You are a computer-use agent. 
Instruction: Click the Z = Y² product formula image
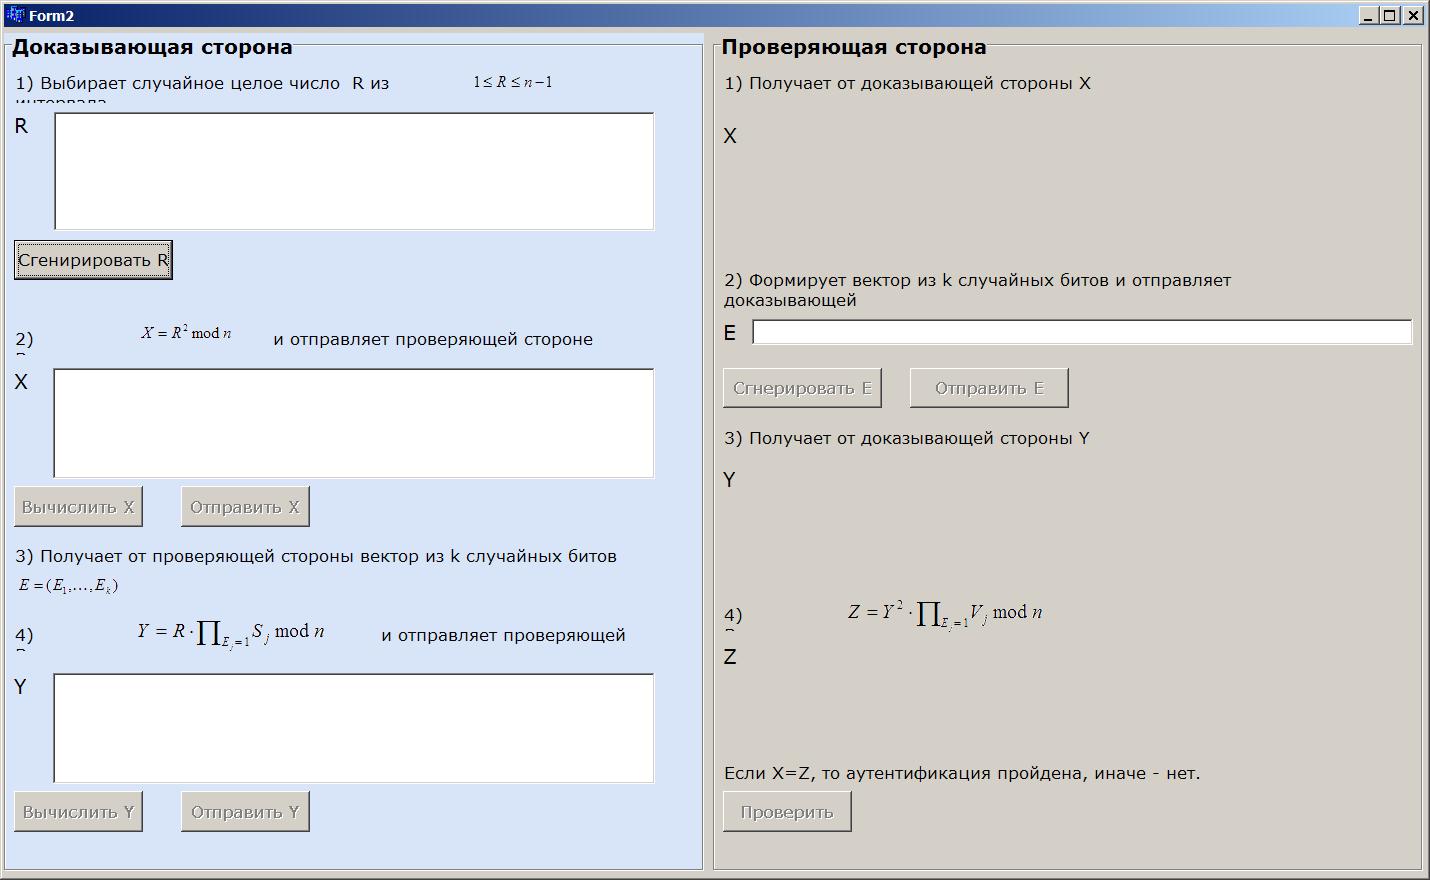click(x=945, y=613)
